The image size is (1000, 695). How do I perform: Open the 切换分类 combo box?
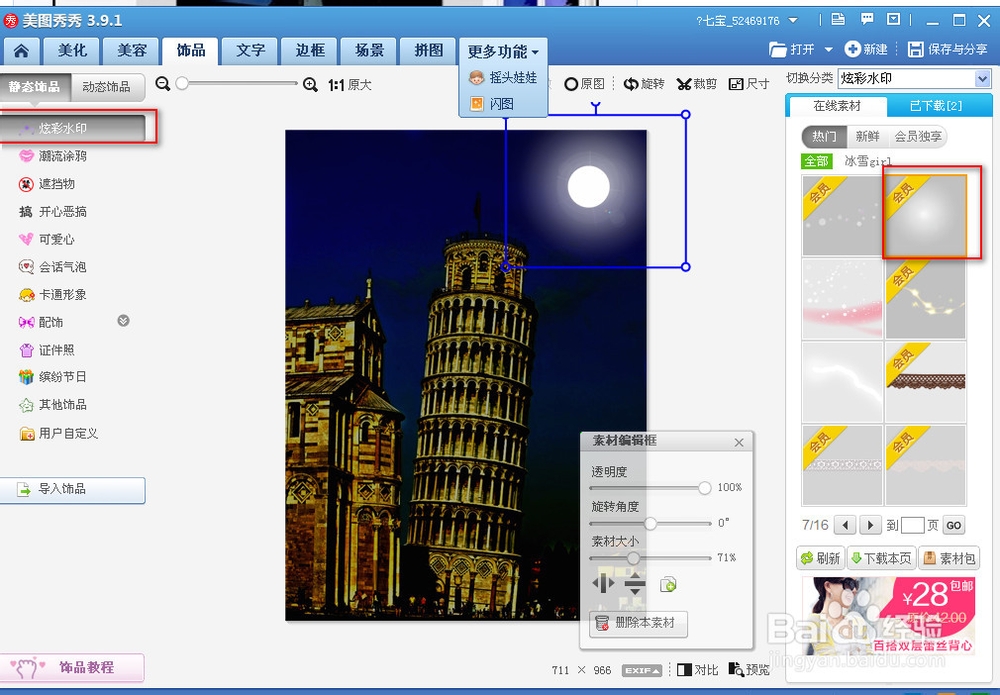[914, 78]
